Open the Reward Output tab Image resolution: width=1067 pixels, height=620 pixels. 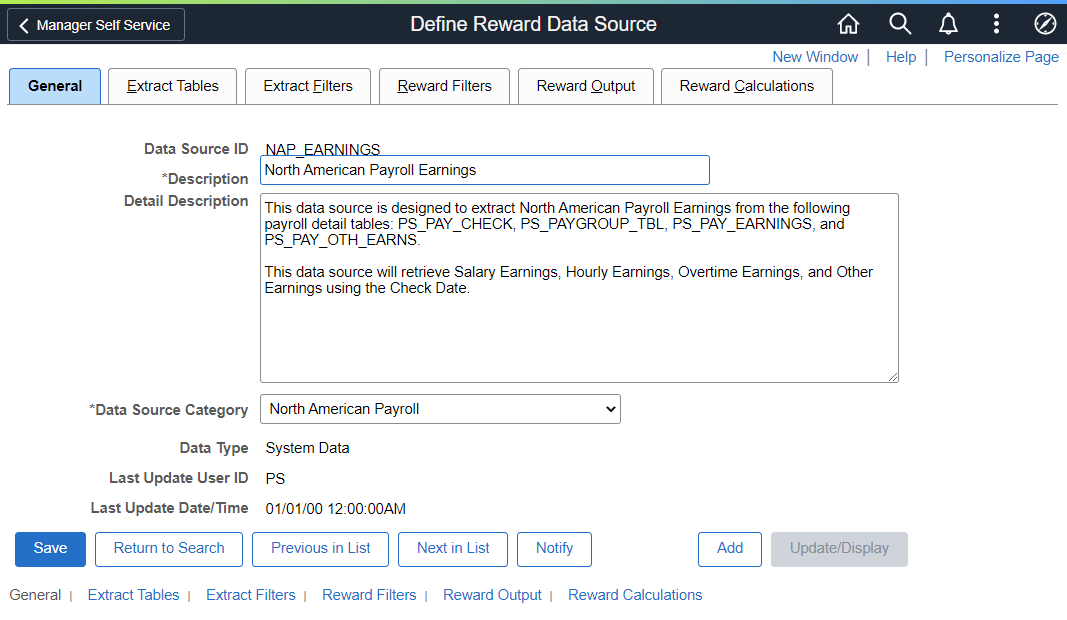(585, 86)
